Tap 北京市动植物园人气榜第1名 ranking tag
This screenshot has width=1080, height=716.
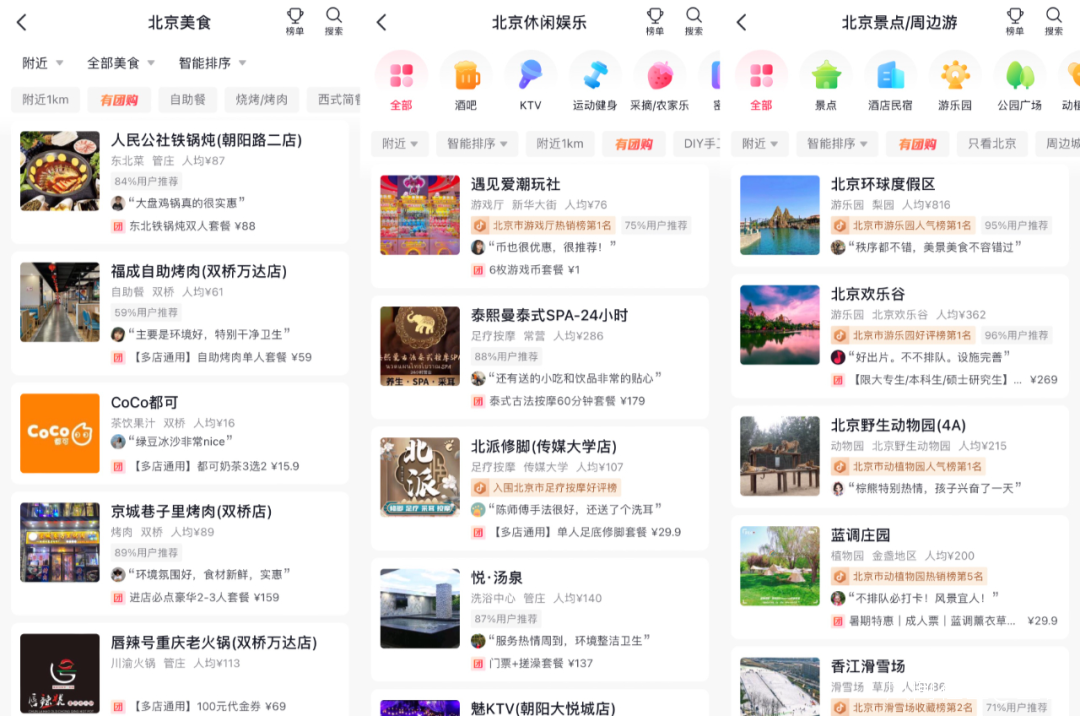click(x=908, y=467)
